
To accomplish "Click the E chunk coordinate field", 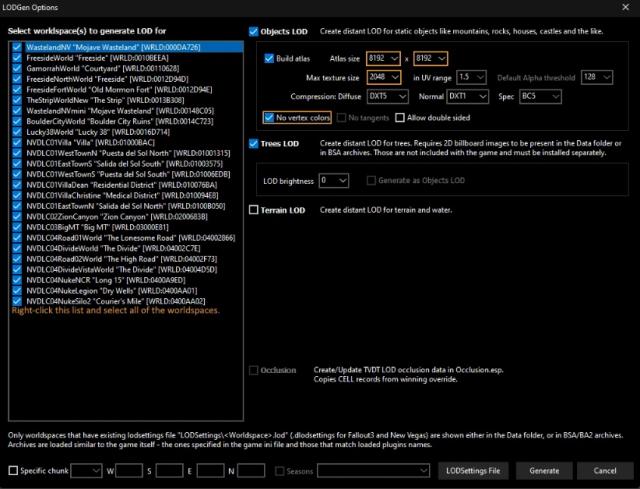I will pos(210,471).
